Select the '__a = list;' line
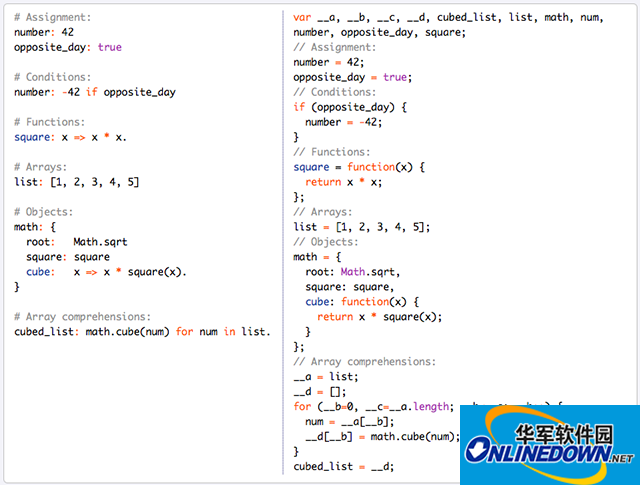This screenshot has height=485, width=640. coord(326,377)
